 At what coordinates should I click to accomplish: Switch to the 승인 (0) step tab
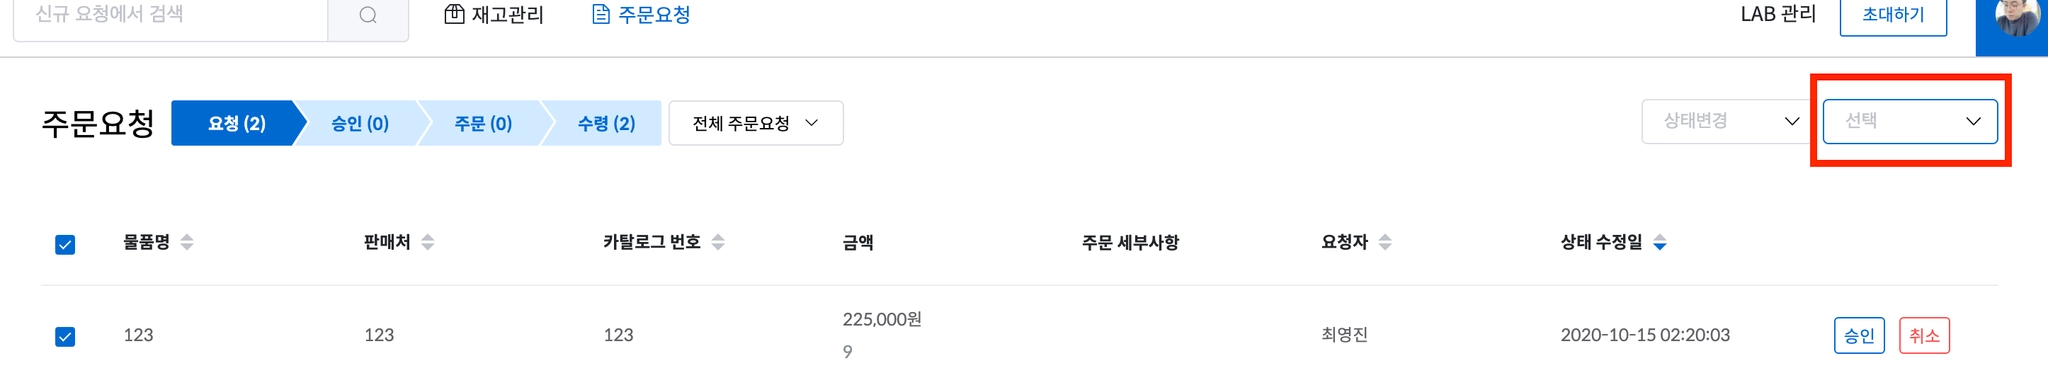[360, 123]
